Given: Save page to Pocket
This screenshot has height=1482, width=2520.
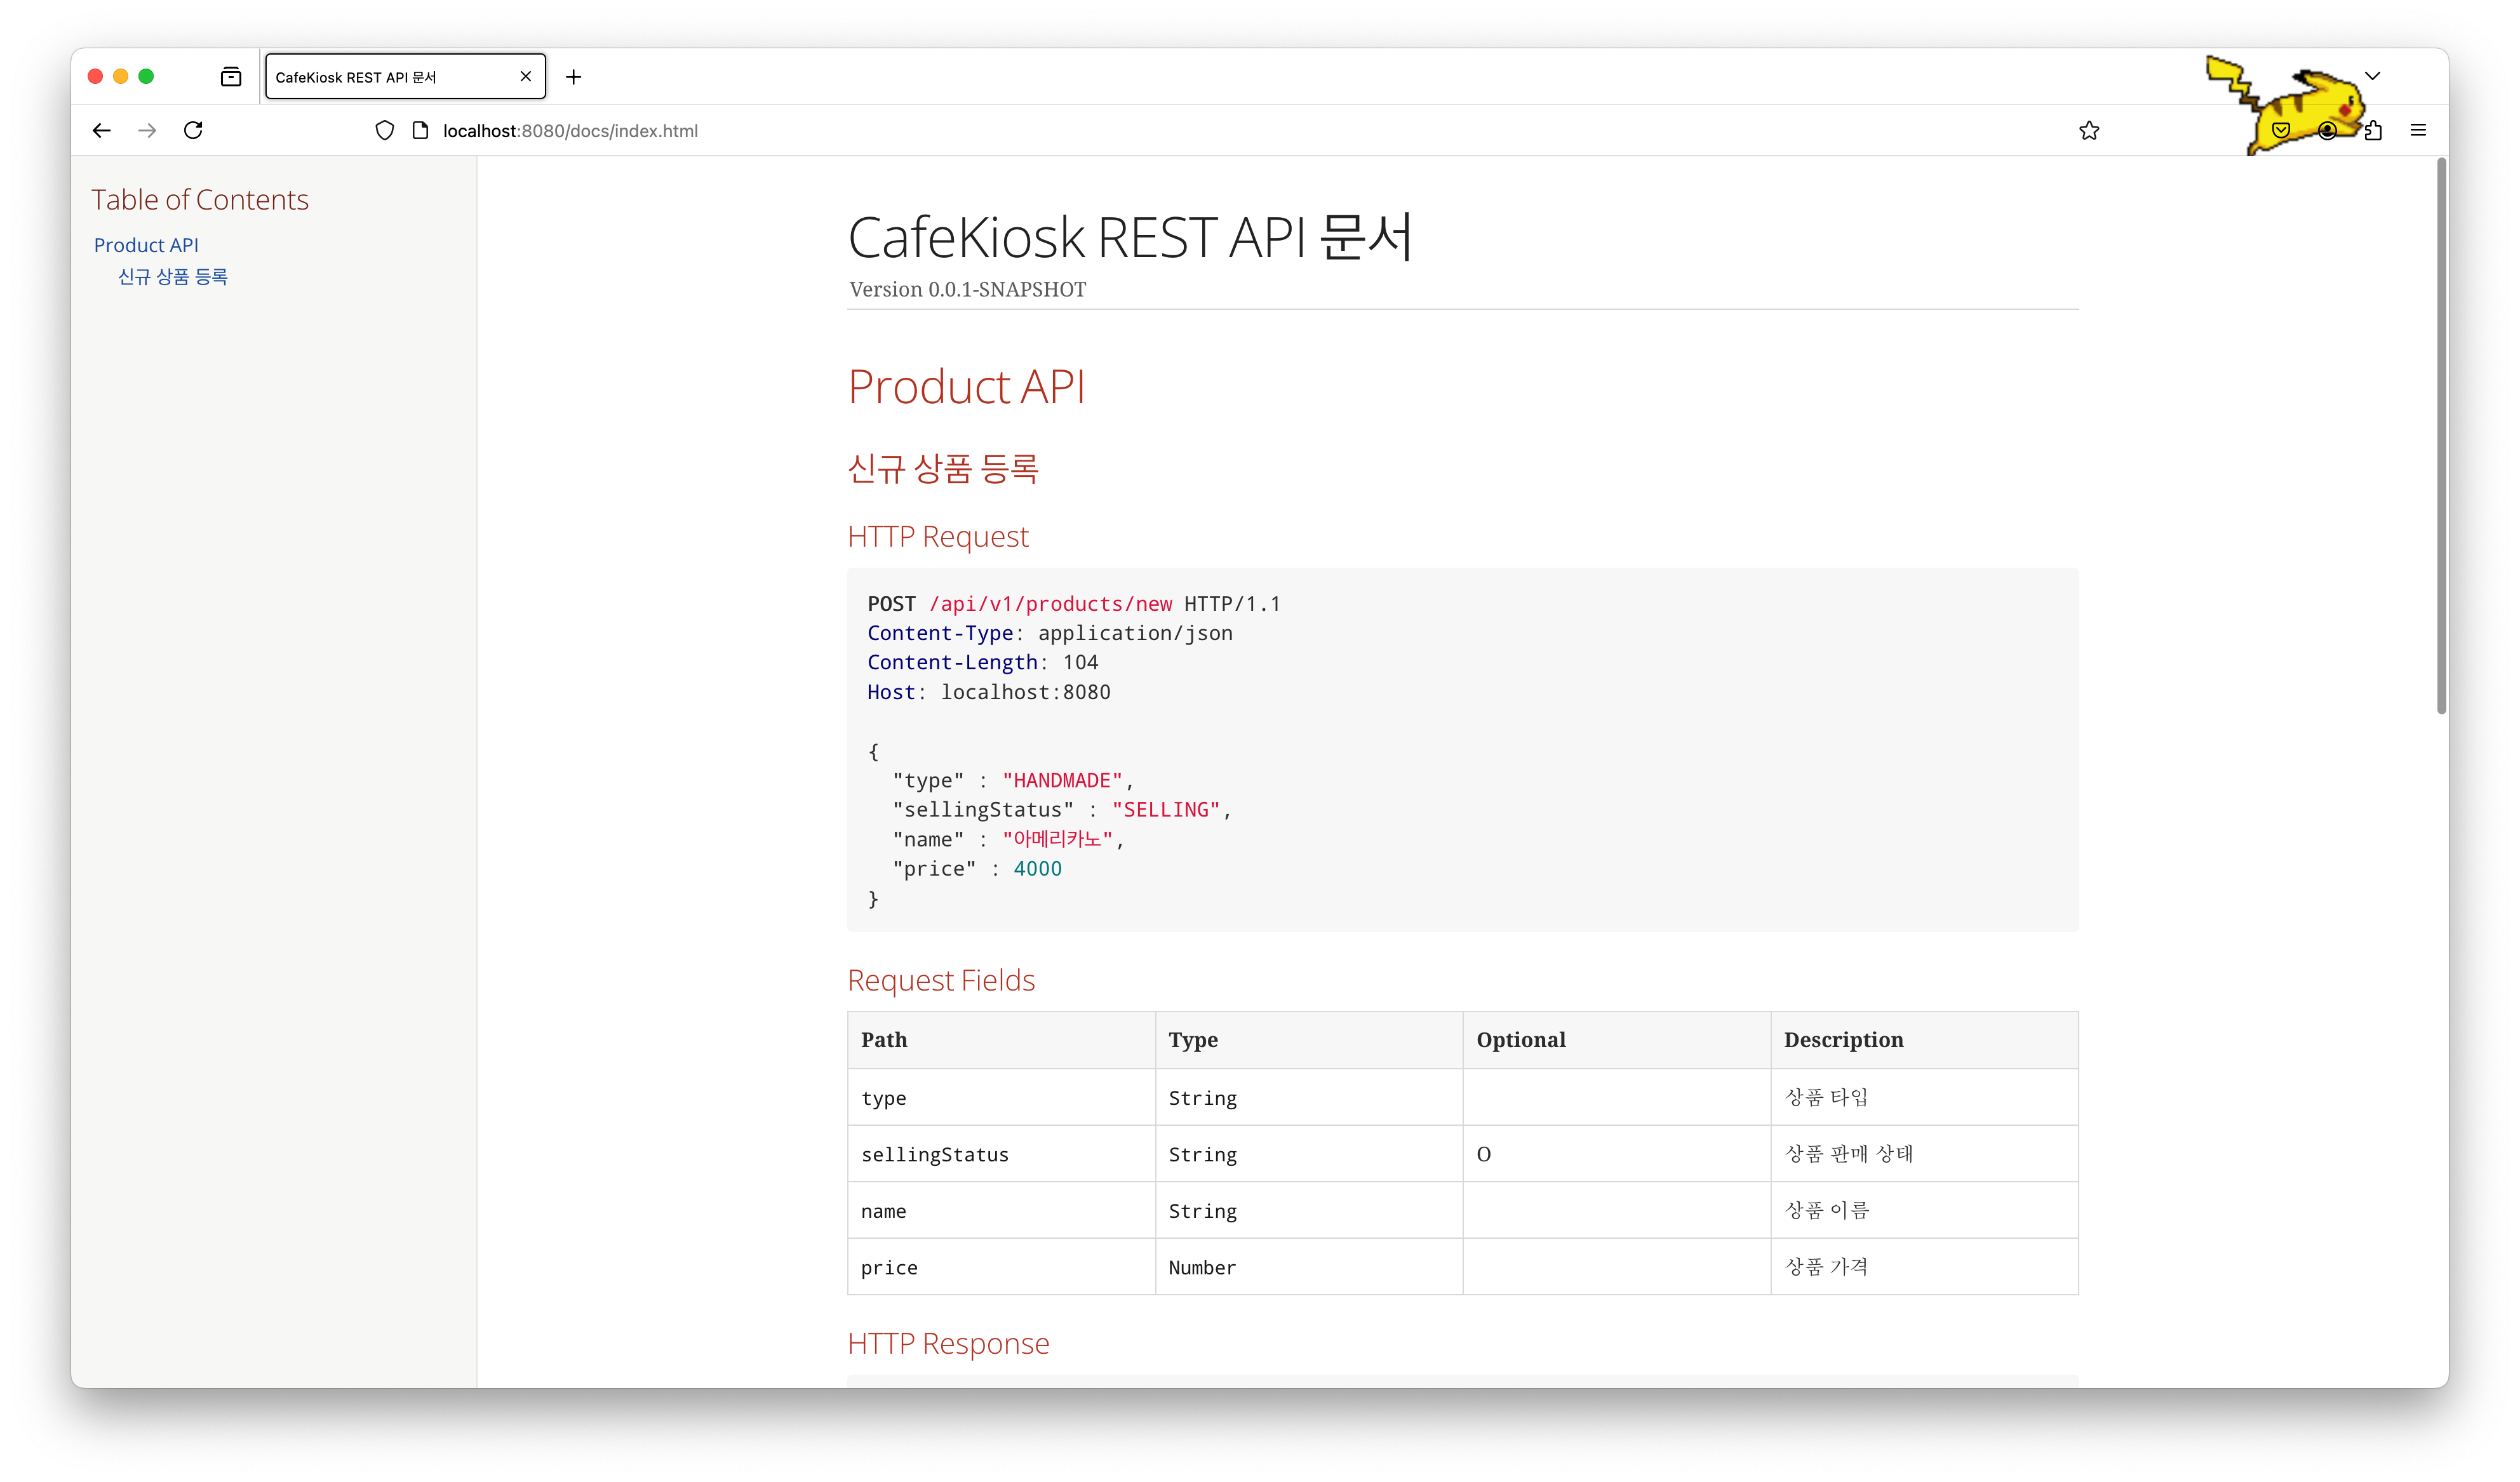Looking at the screenshot, I should (2281, 131).
